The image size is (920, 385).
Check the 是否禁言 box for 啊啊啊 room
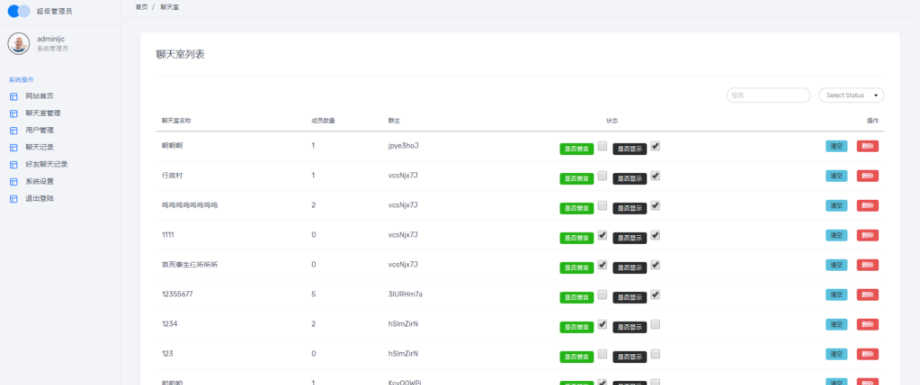602,146
